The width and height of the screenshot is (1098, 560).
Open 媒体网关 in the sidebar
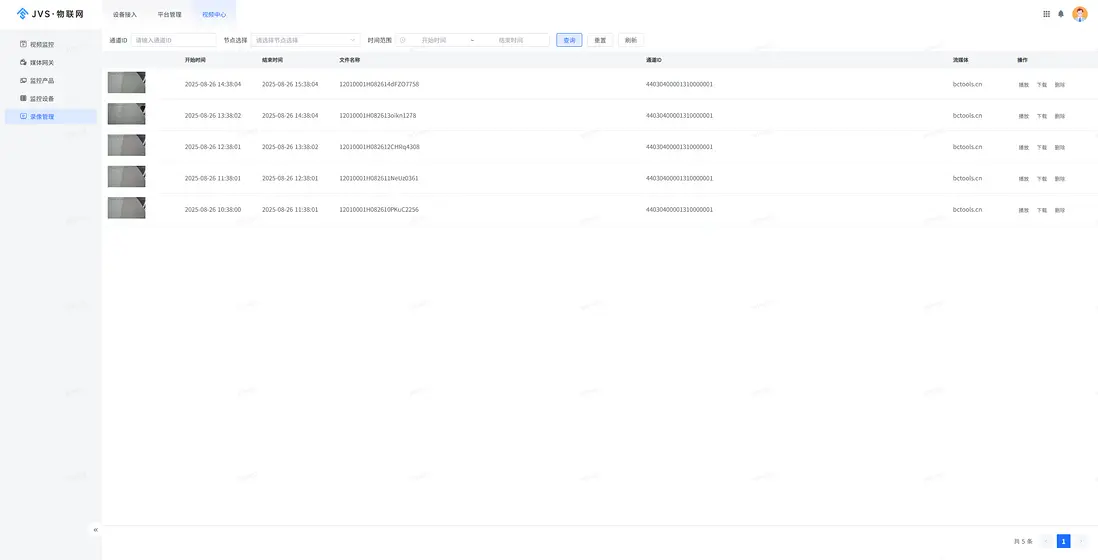(50, 62)
